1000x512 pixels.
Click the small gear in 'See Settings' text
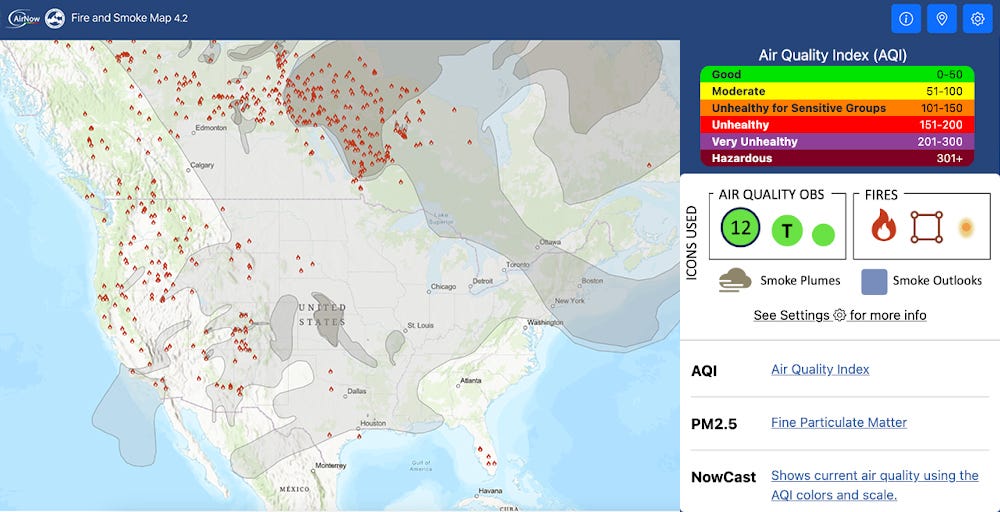click(839, 315)
